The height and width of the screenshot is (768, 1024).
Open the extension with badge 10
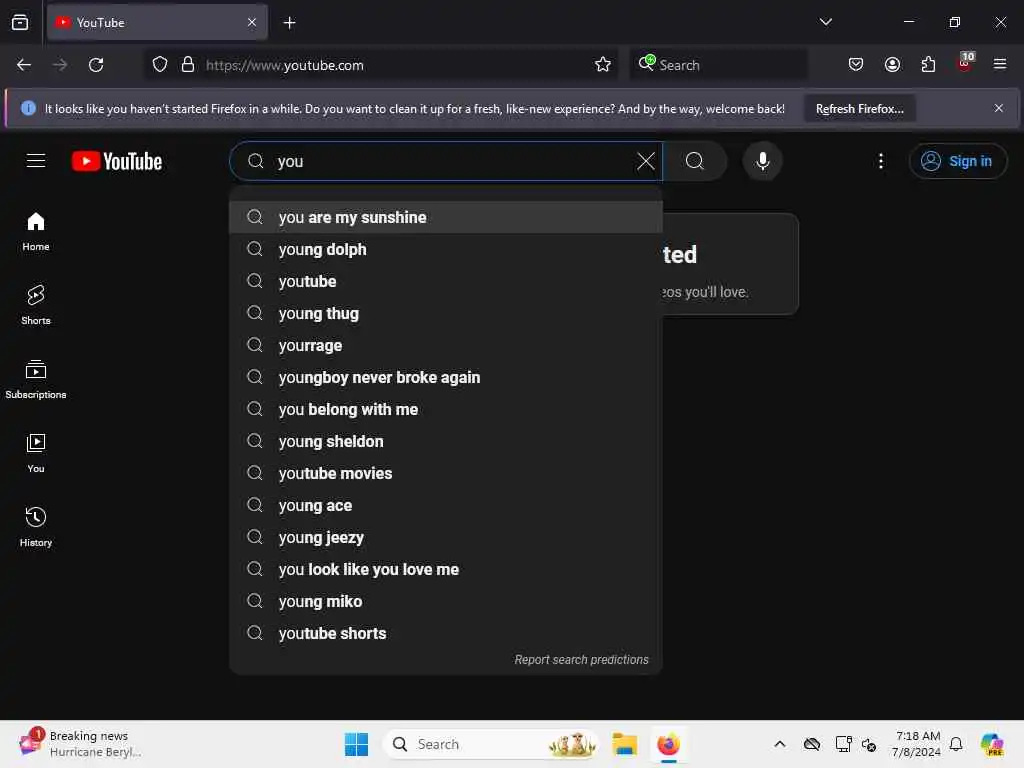click(x=965, y=63)
